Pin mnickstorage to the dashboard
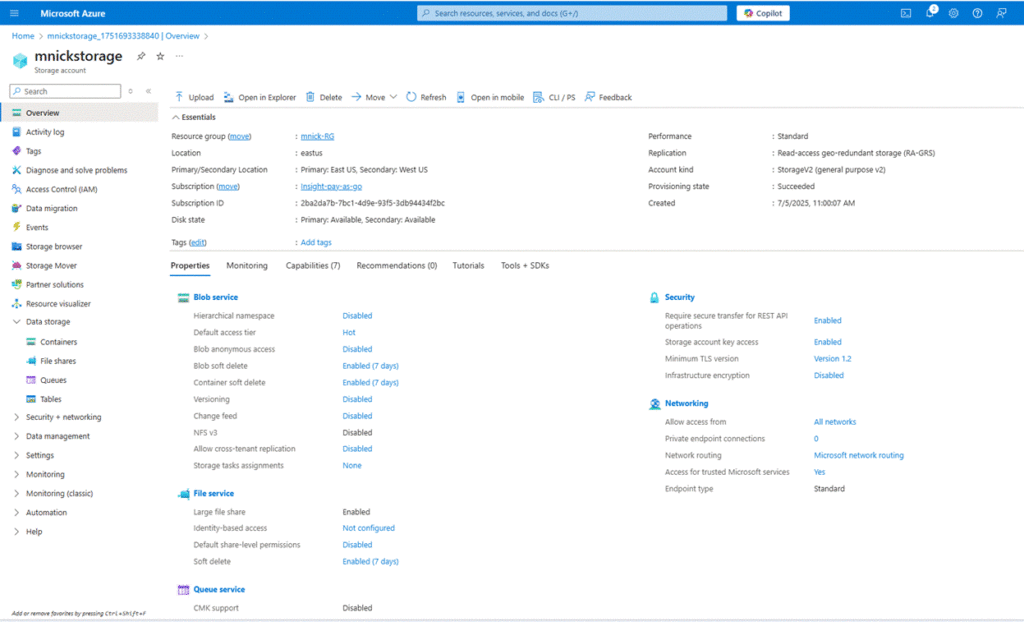1024x622 pixels. tap(141, 56)
